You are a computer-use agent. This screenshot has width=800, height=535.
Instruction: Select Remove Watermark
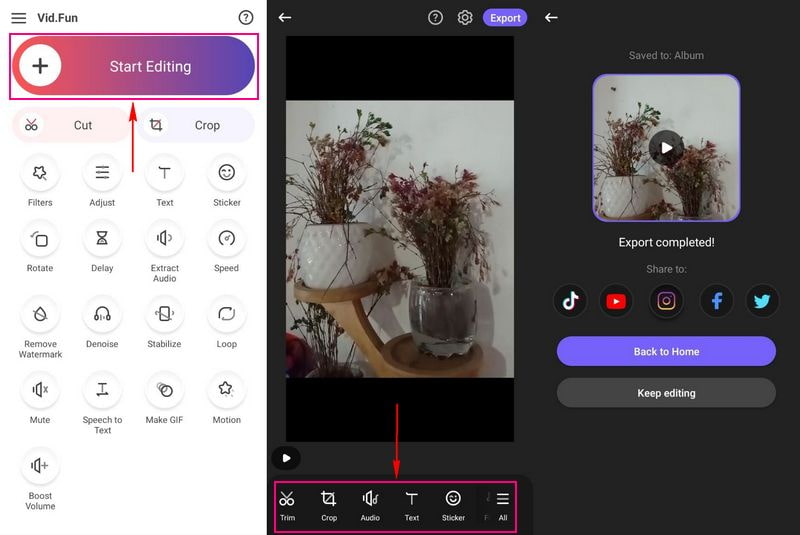(x=40, y=328)
